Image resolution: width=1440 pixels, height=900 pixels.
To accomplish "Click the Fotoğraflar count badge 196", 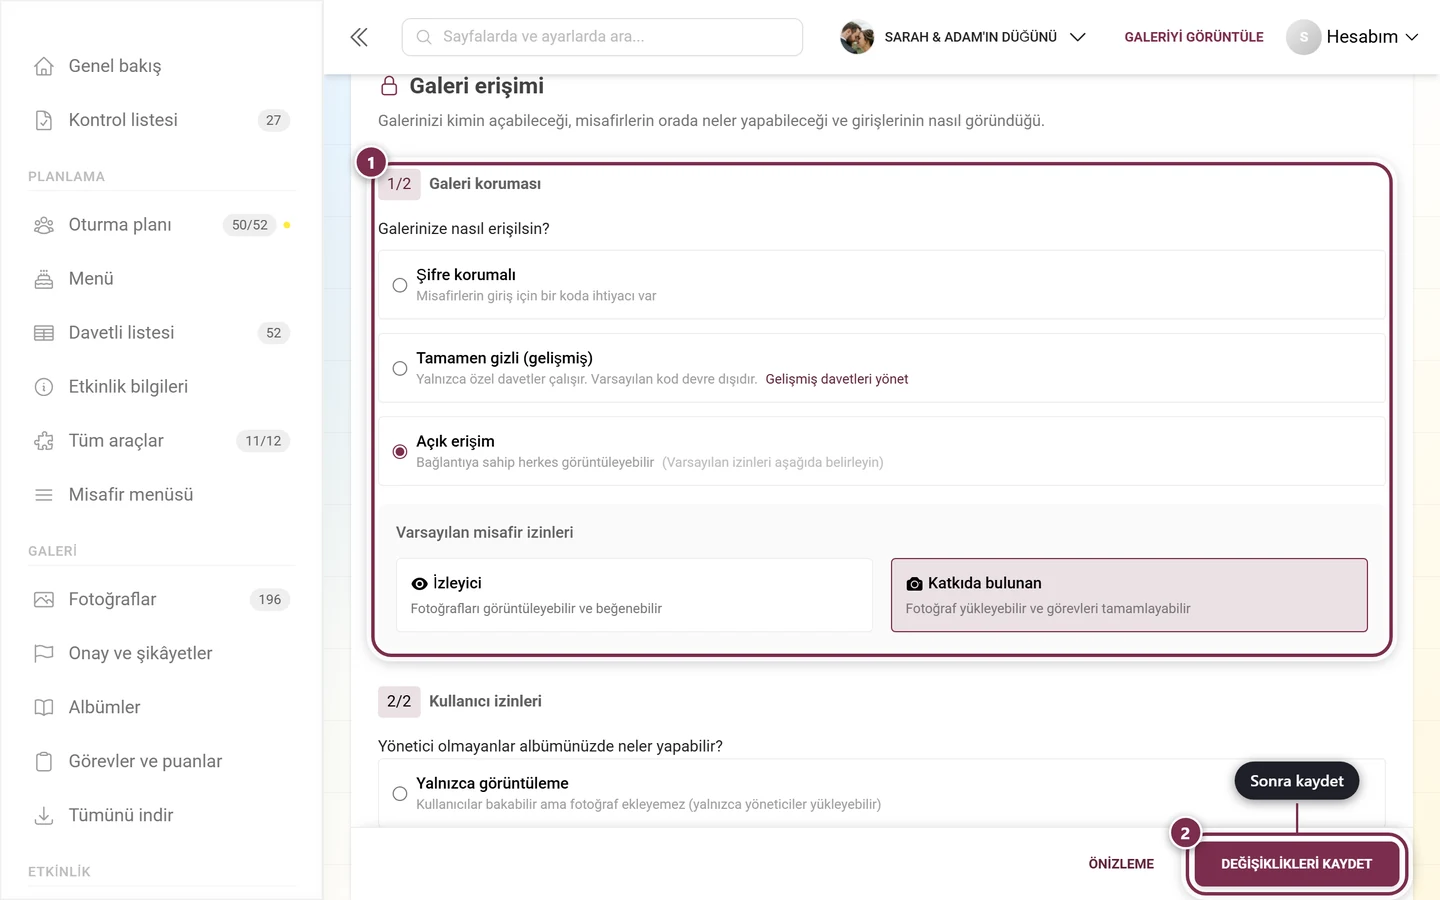I will (x=270, y=600).
